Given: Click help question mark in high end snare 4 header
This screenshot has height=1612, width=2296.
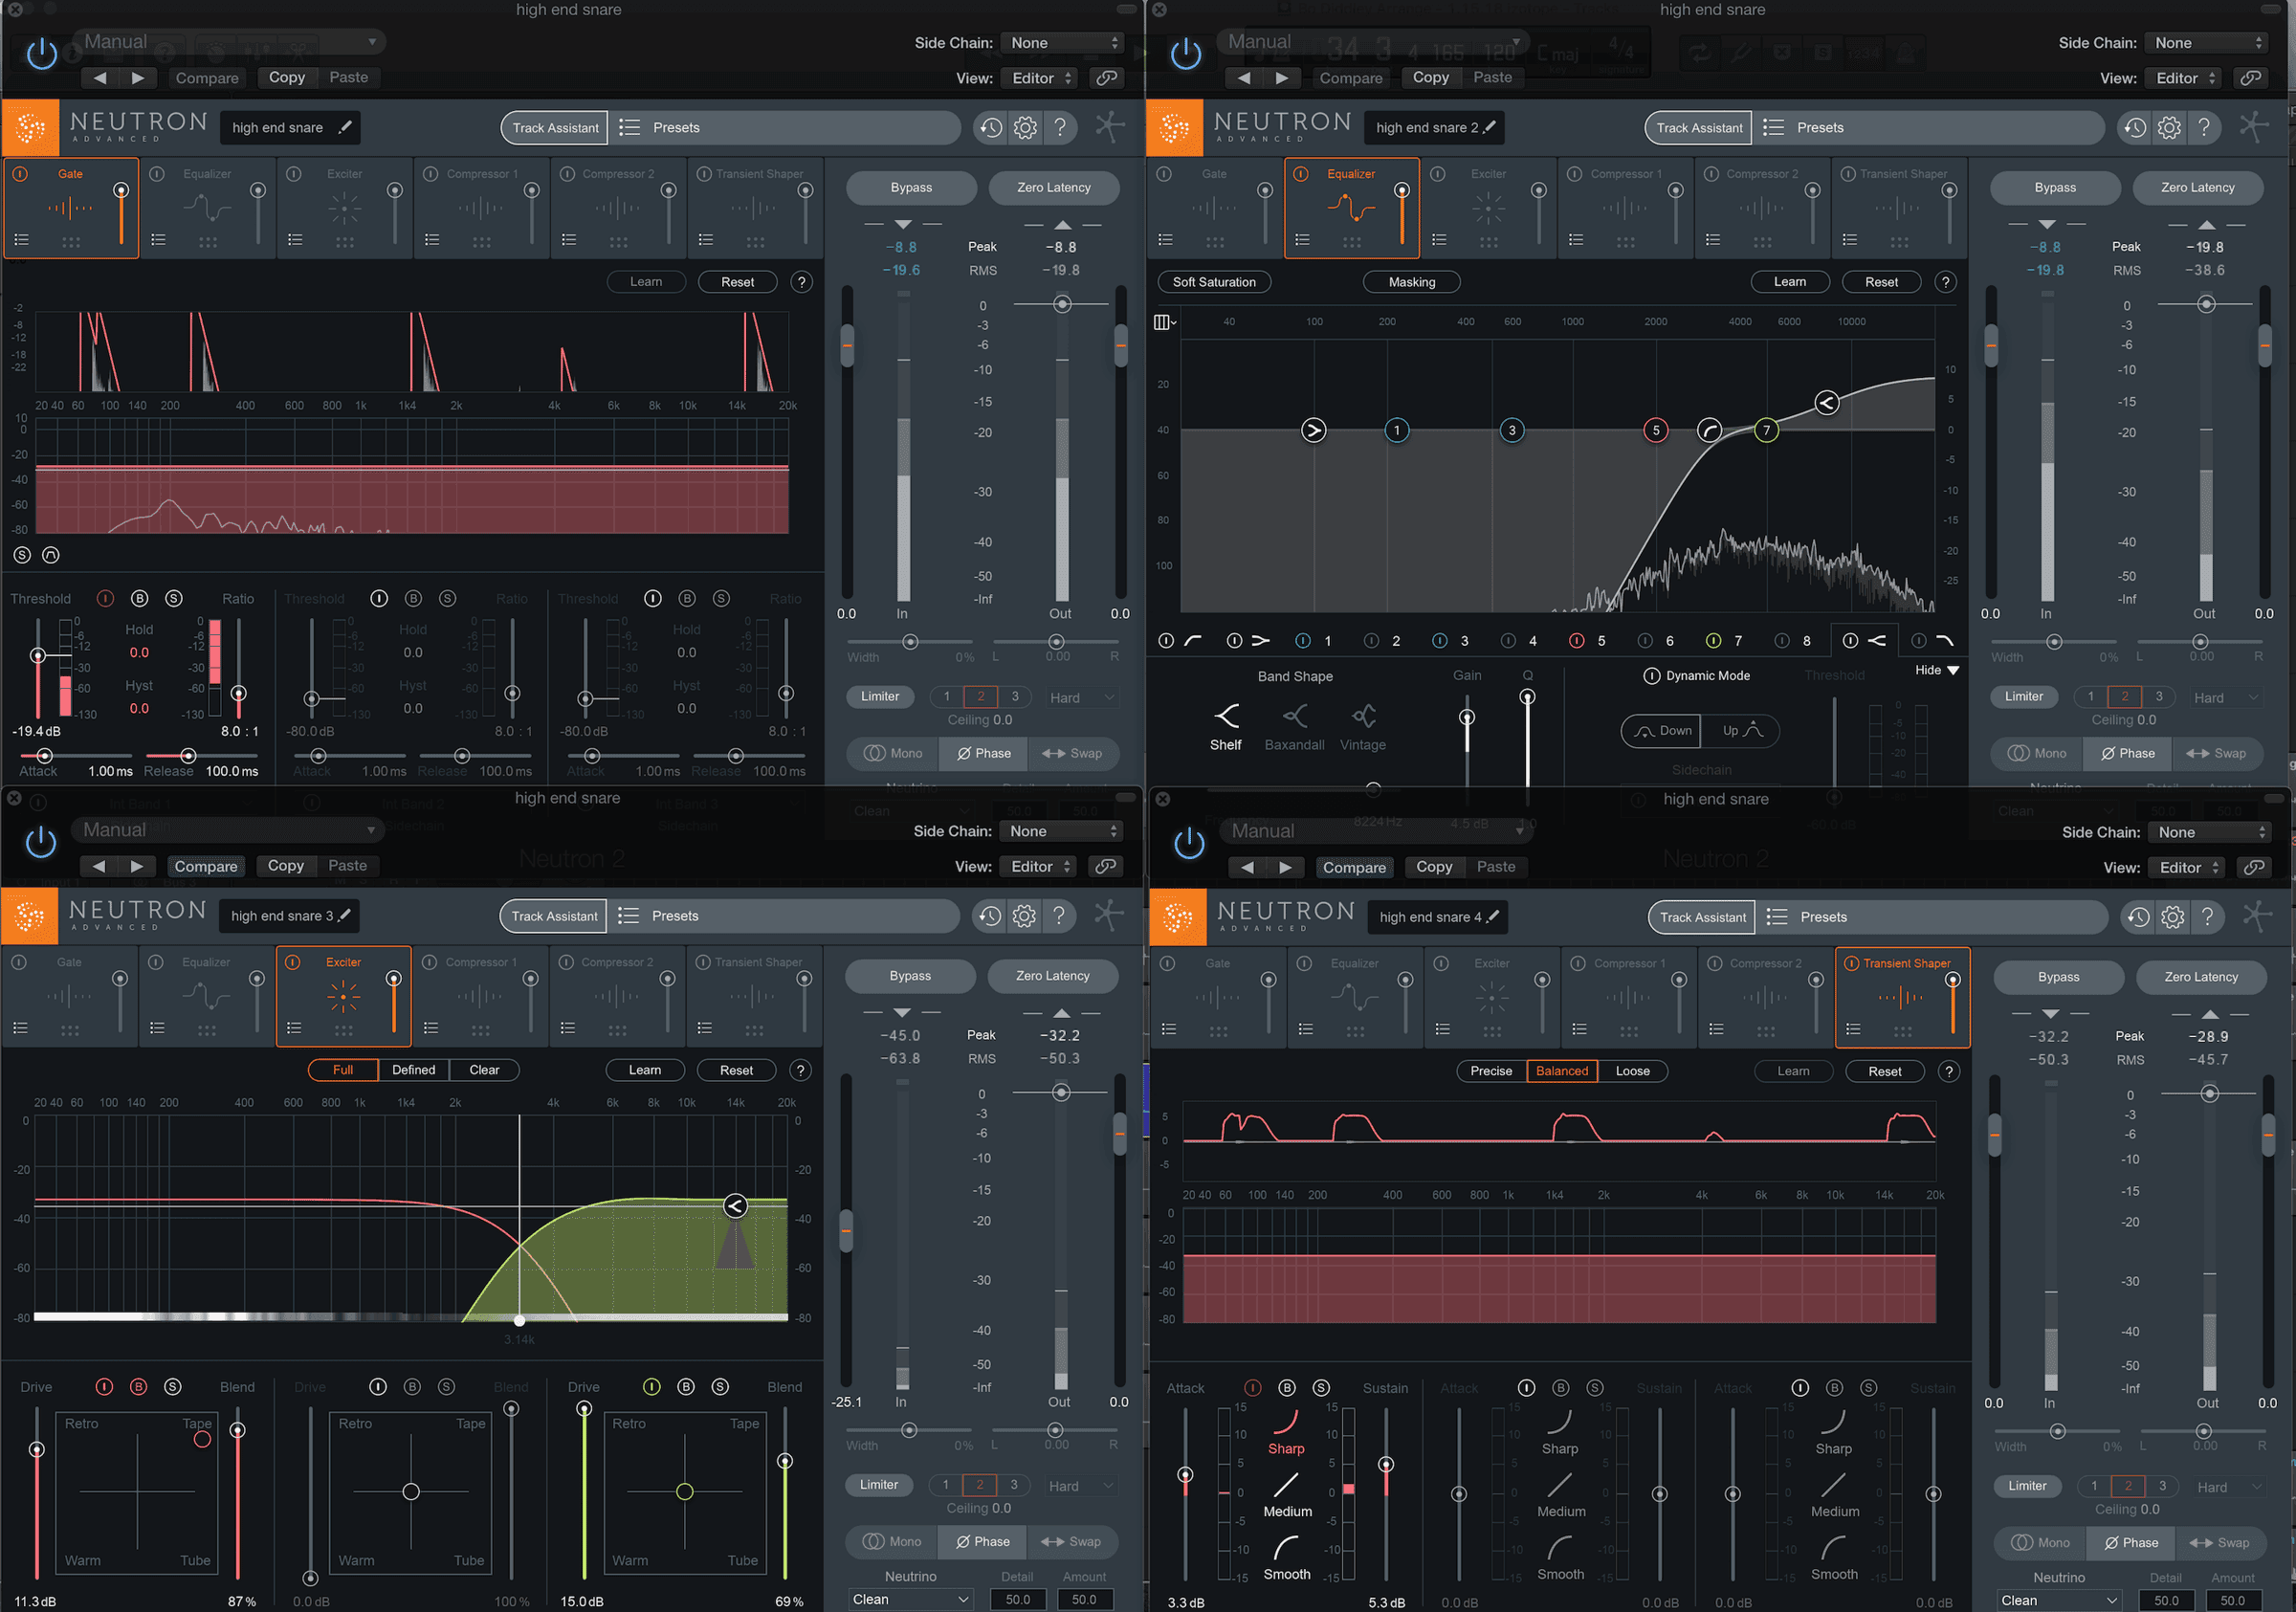Looking at the screenshot, I should click(x=2207, y=917).
